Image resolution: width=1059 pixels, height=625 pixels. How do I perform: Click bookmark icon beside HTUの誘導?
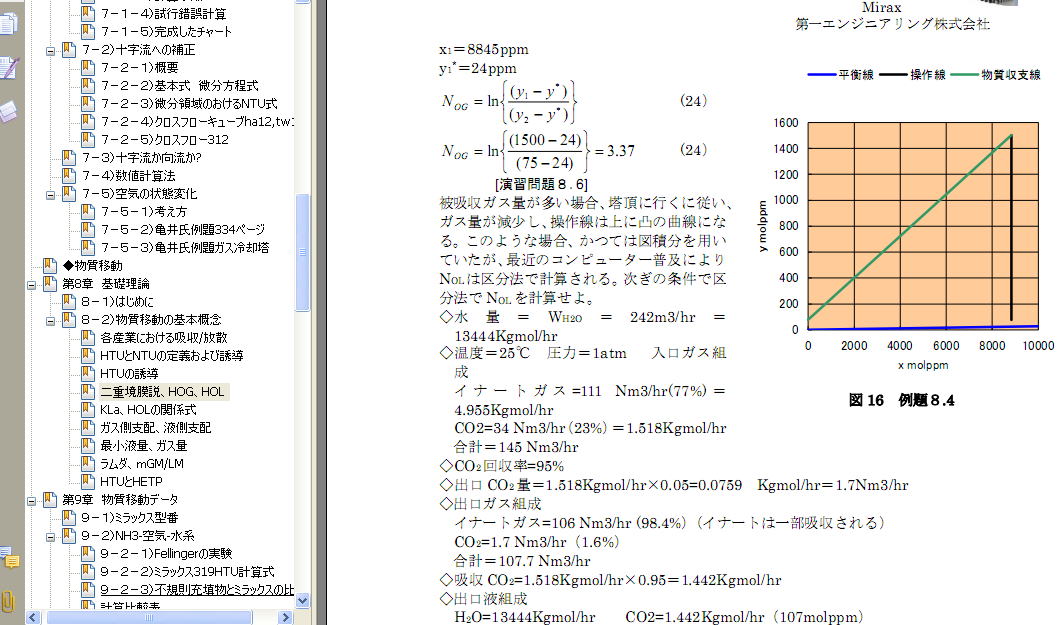point(88,373)
